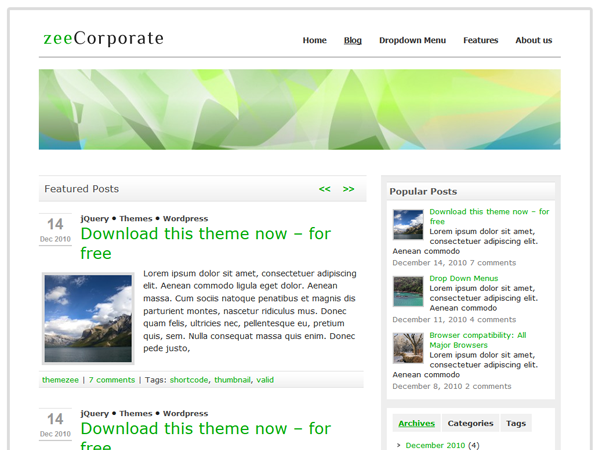The height and width of the screenshot is (450, 600).
Task: Select the shortcode tag link
Action: tap(189, 380)
